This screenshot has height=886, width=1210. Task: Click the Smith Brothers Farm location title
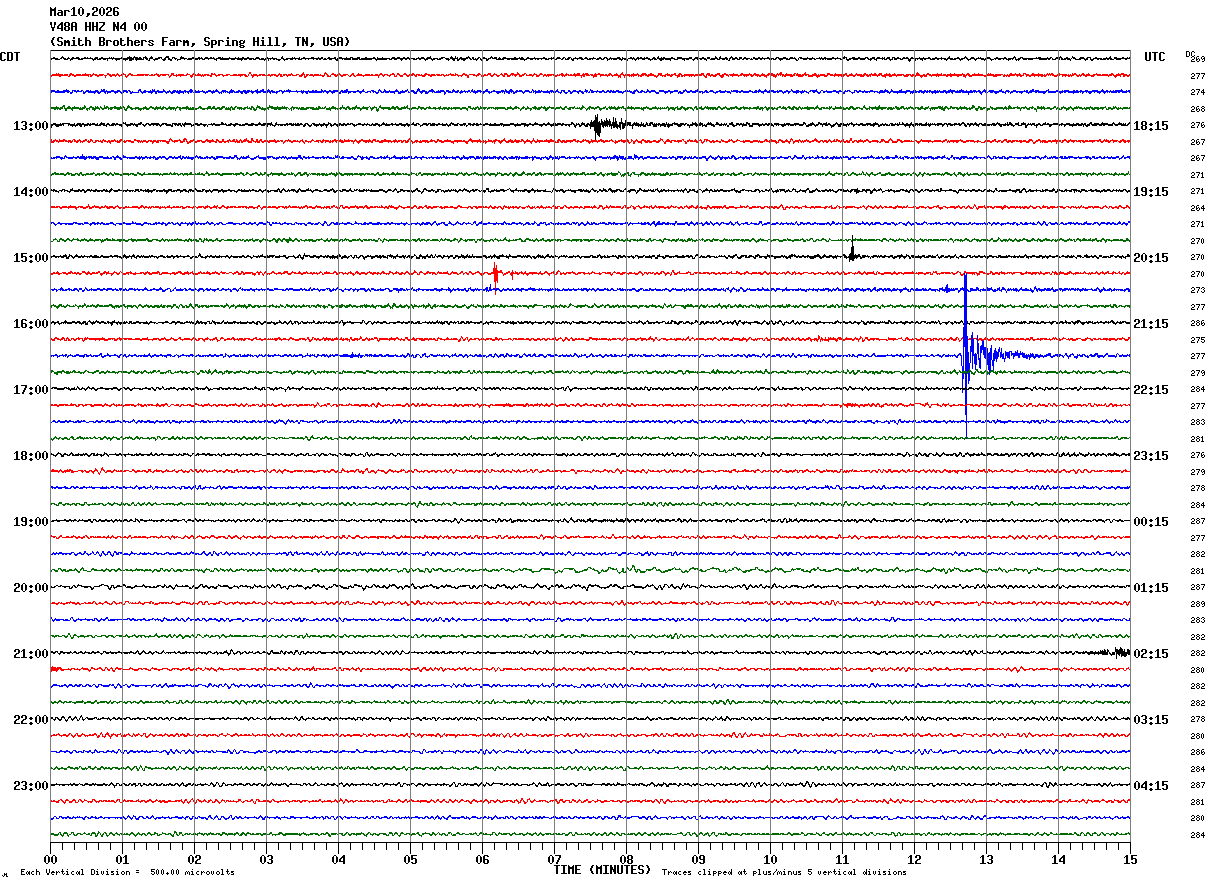(x=200, y=42)
